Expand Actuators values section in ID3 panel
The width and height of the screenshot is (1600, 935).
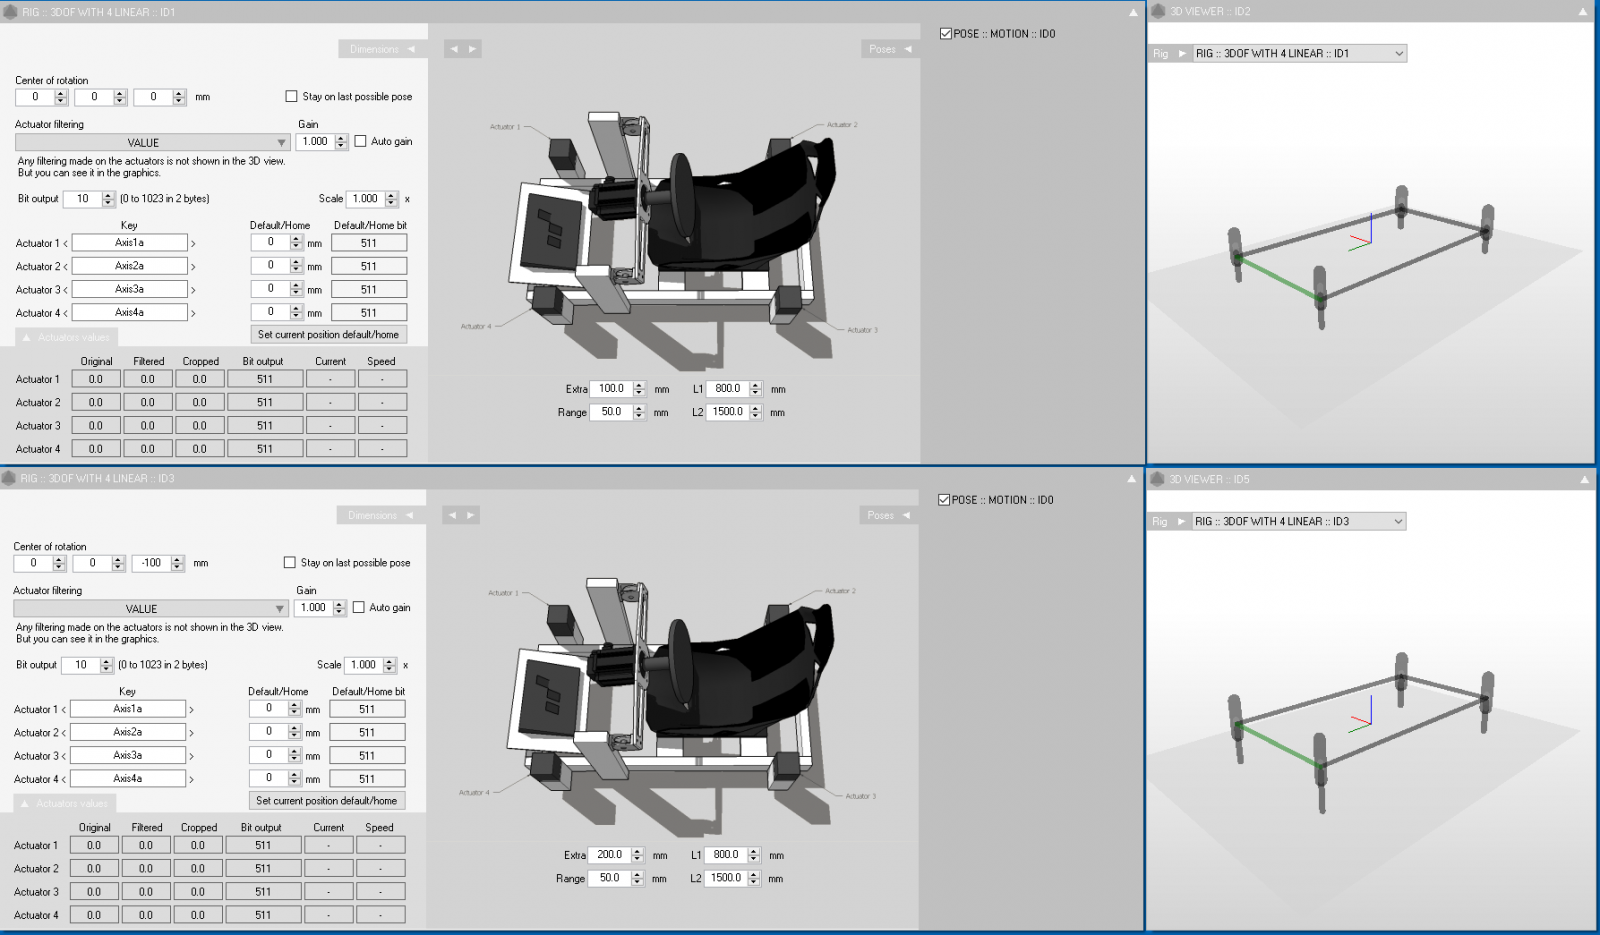pyautogui.click(x=64, y=803)
